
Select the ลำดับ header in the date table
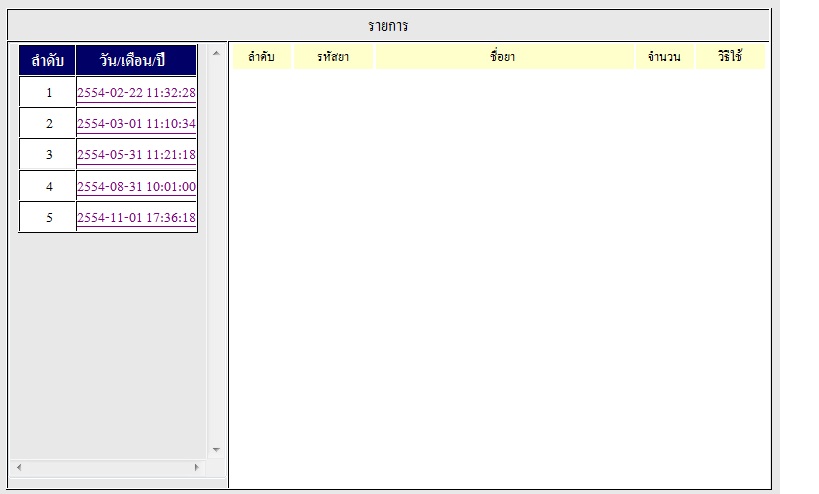(x=48, y=60)
